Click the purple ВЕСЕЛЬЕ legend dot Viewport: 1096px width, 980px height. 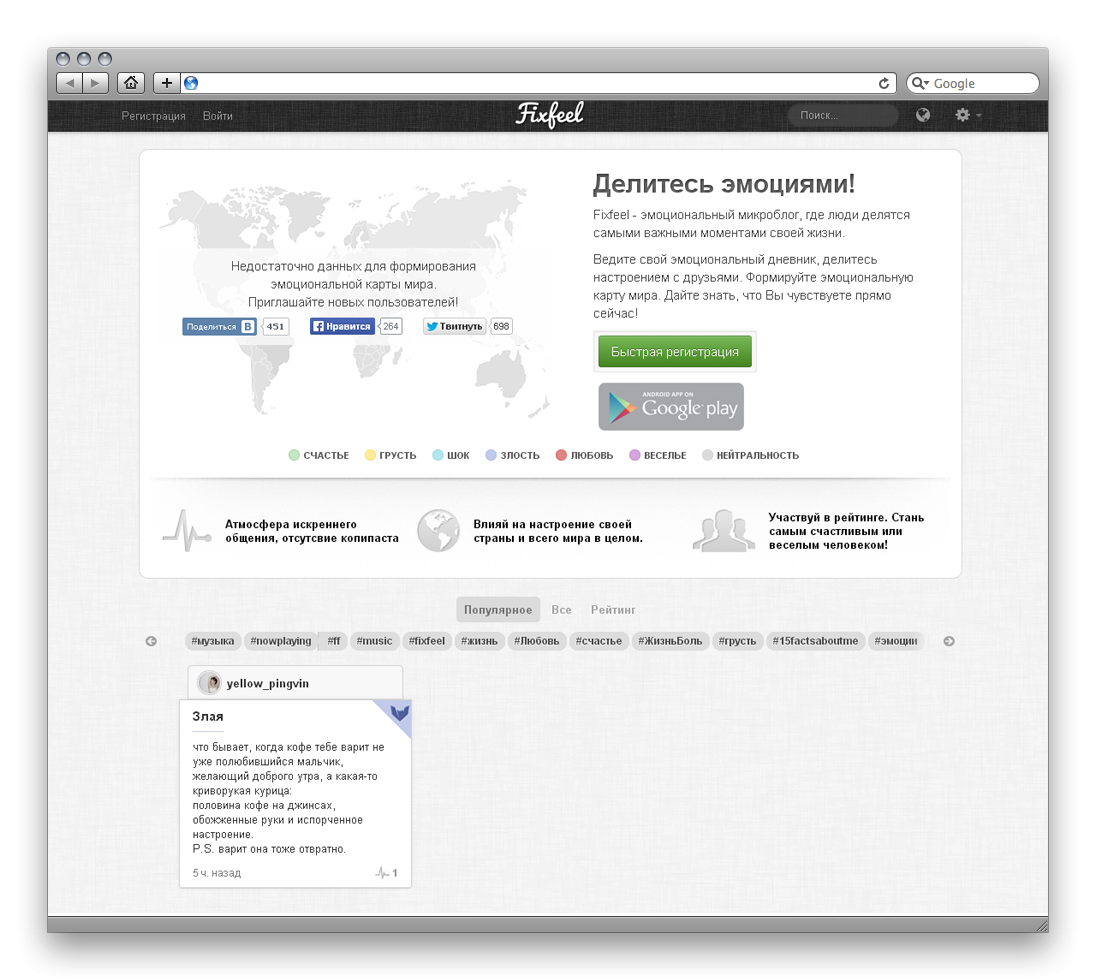coord(635,455)
